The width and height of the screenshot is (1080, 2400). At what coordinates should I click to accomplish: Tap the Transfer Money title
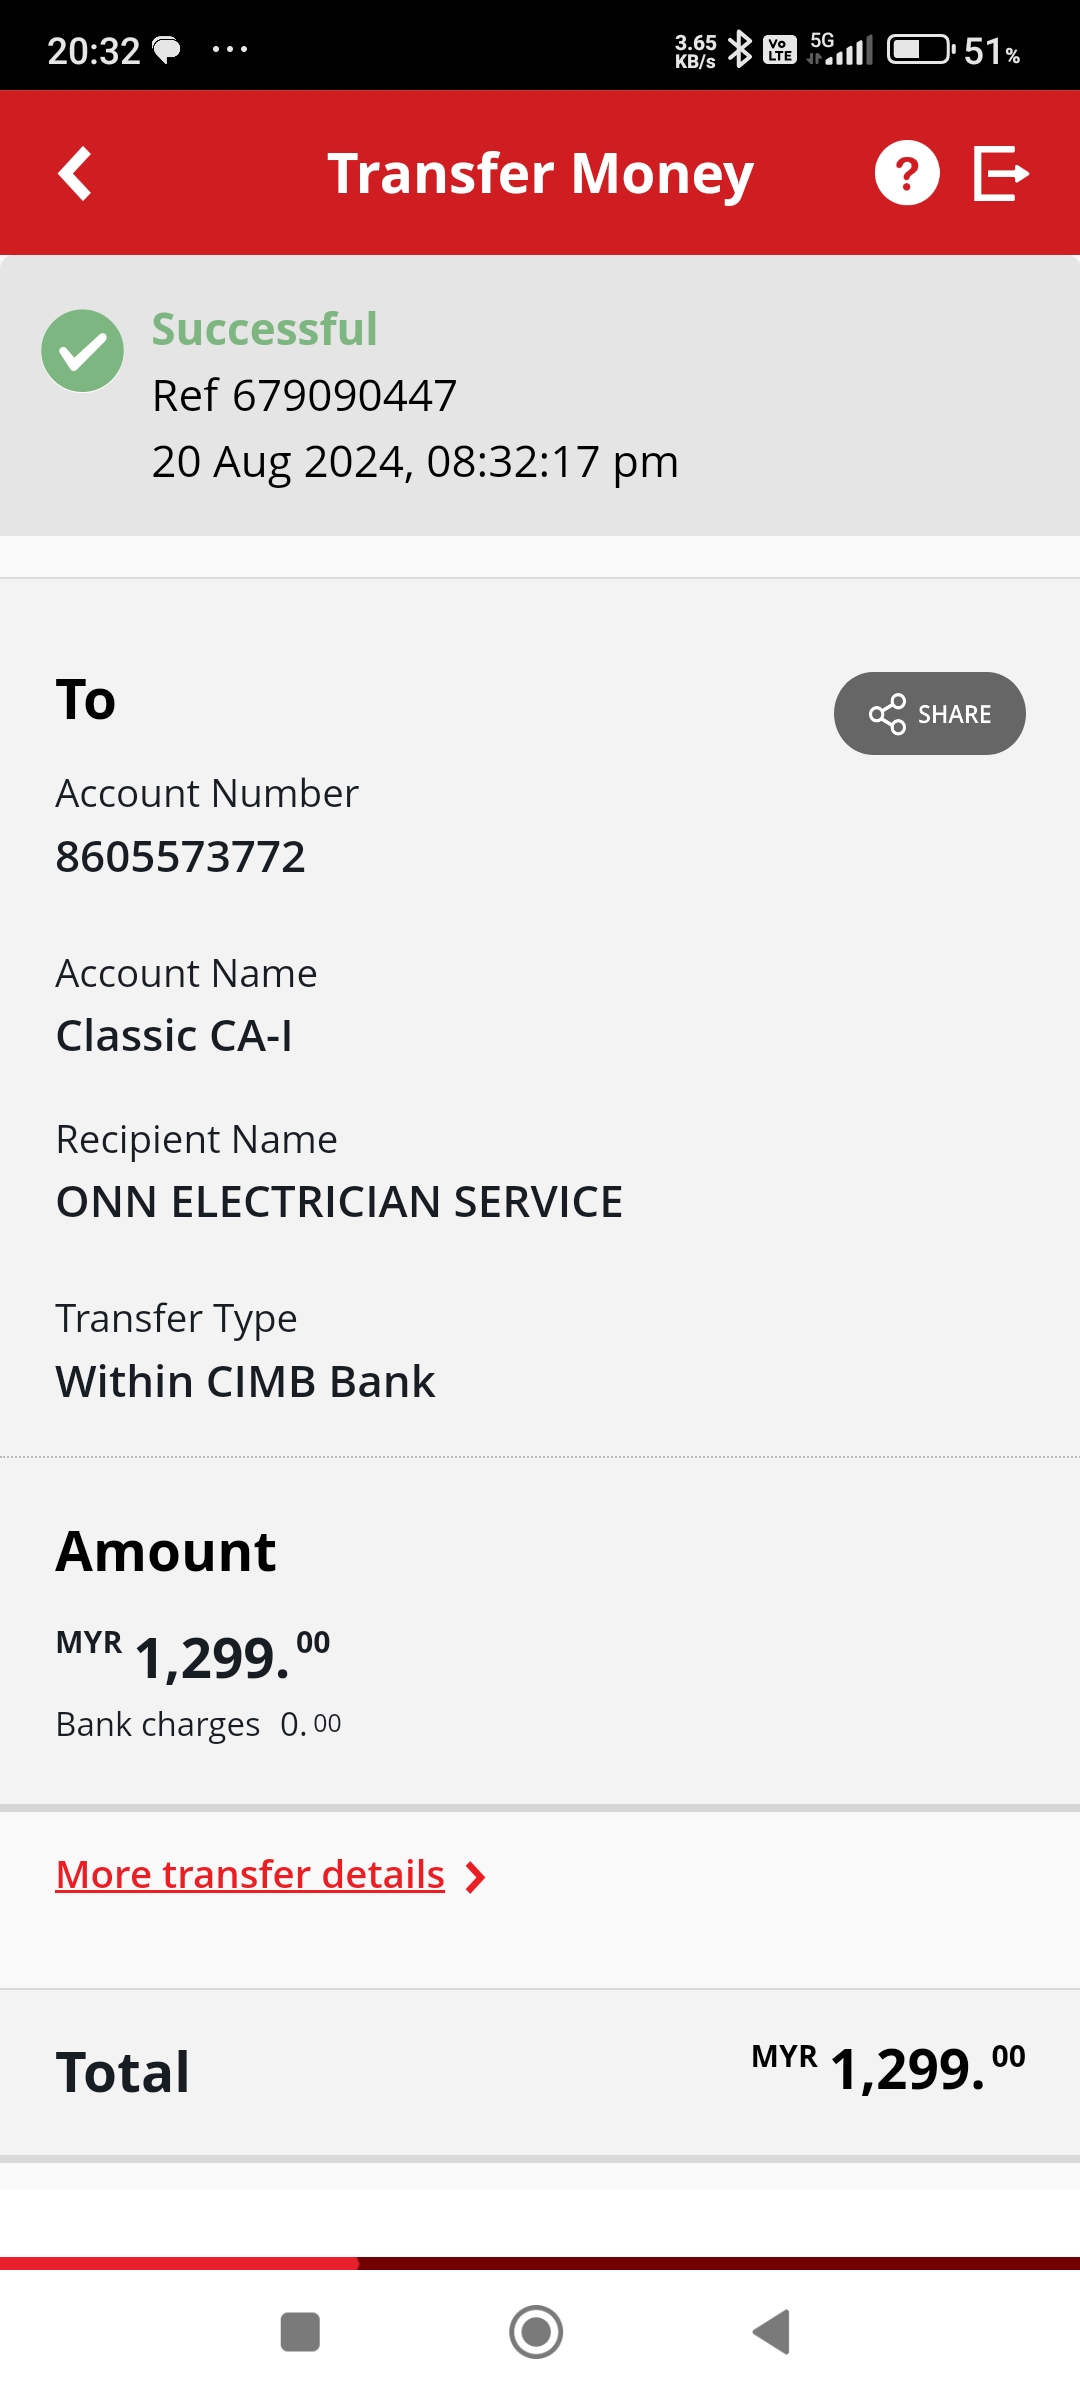pyautogui.click(x=540, y=173)
